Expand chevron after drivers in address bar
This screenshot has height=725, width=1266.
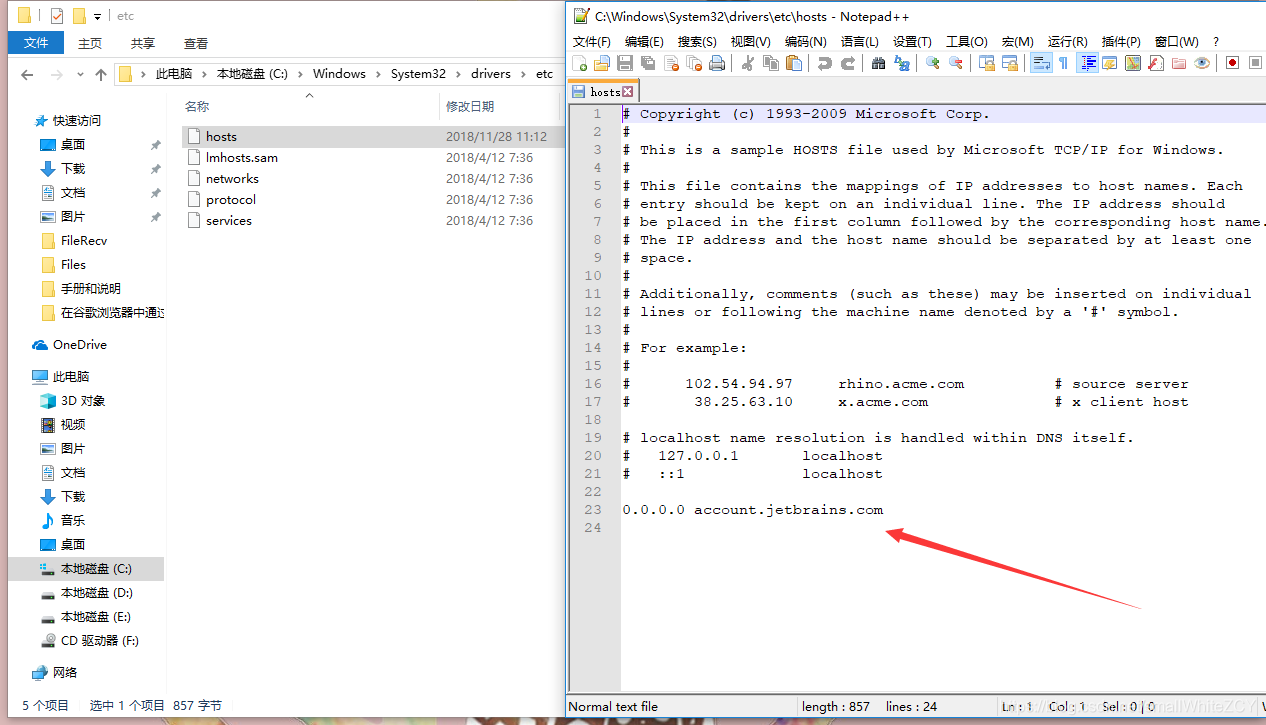point(523,74)
